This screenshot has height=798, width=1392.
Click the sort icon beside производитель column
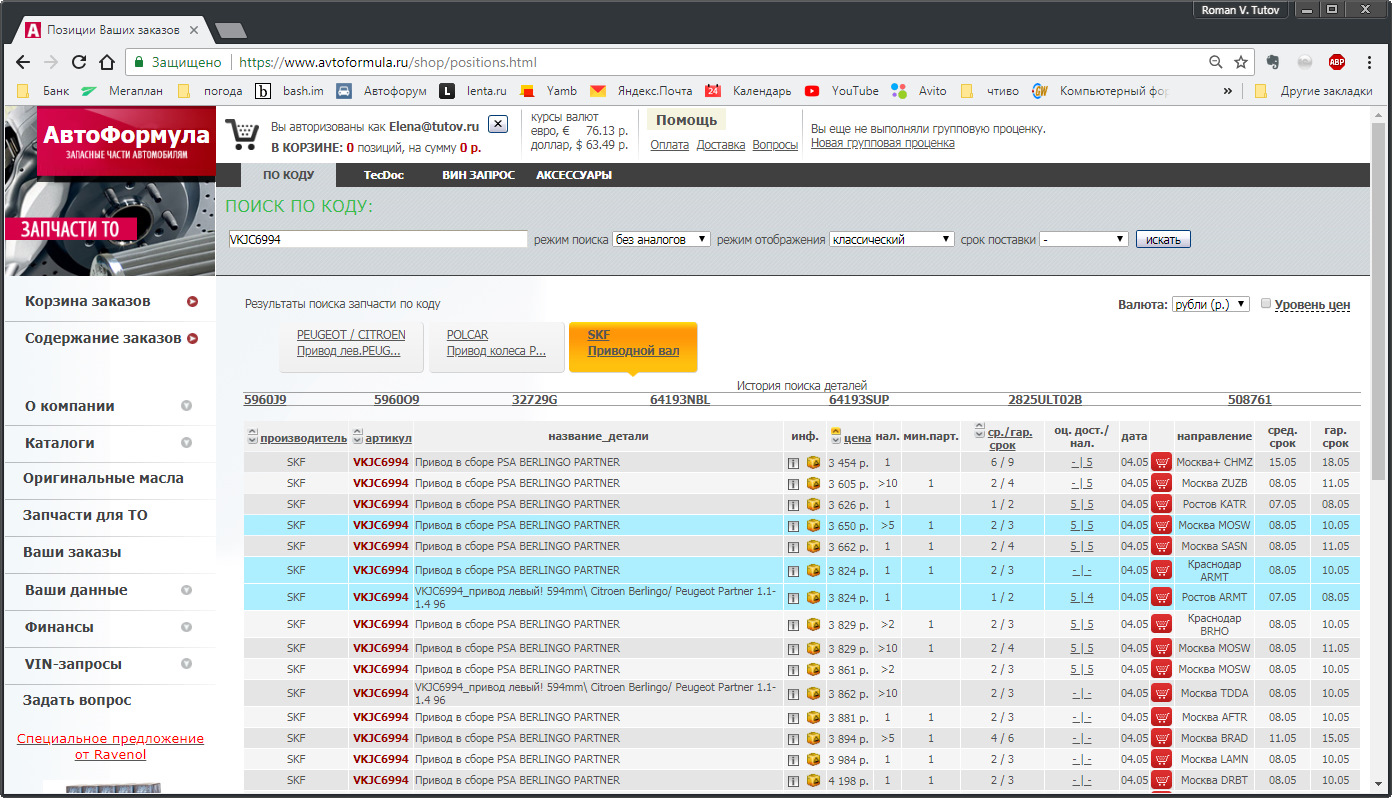coord(252,437)
